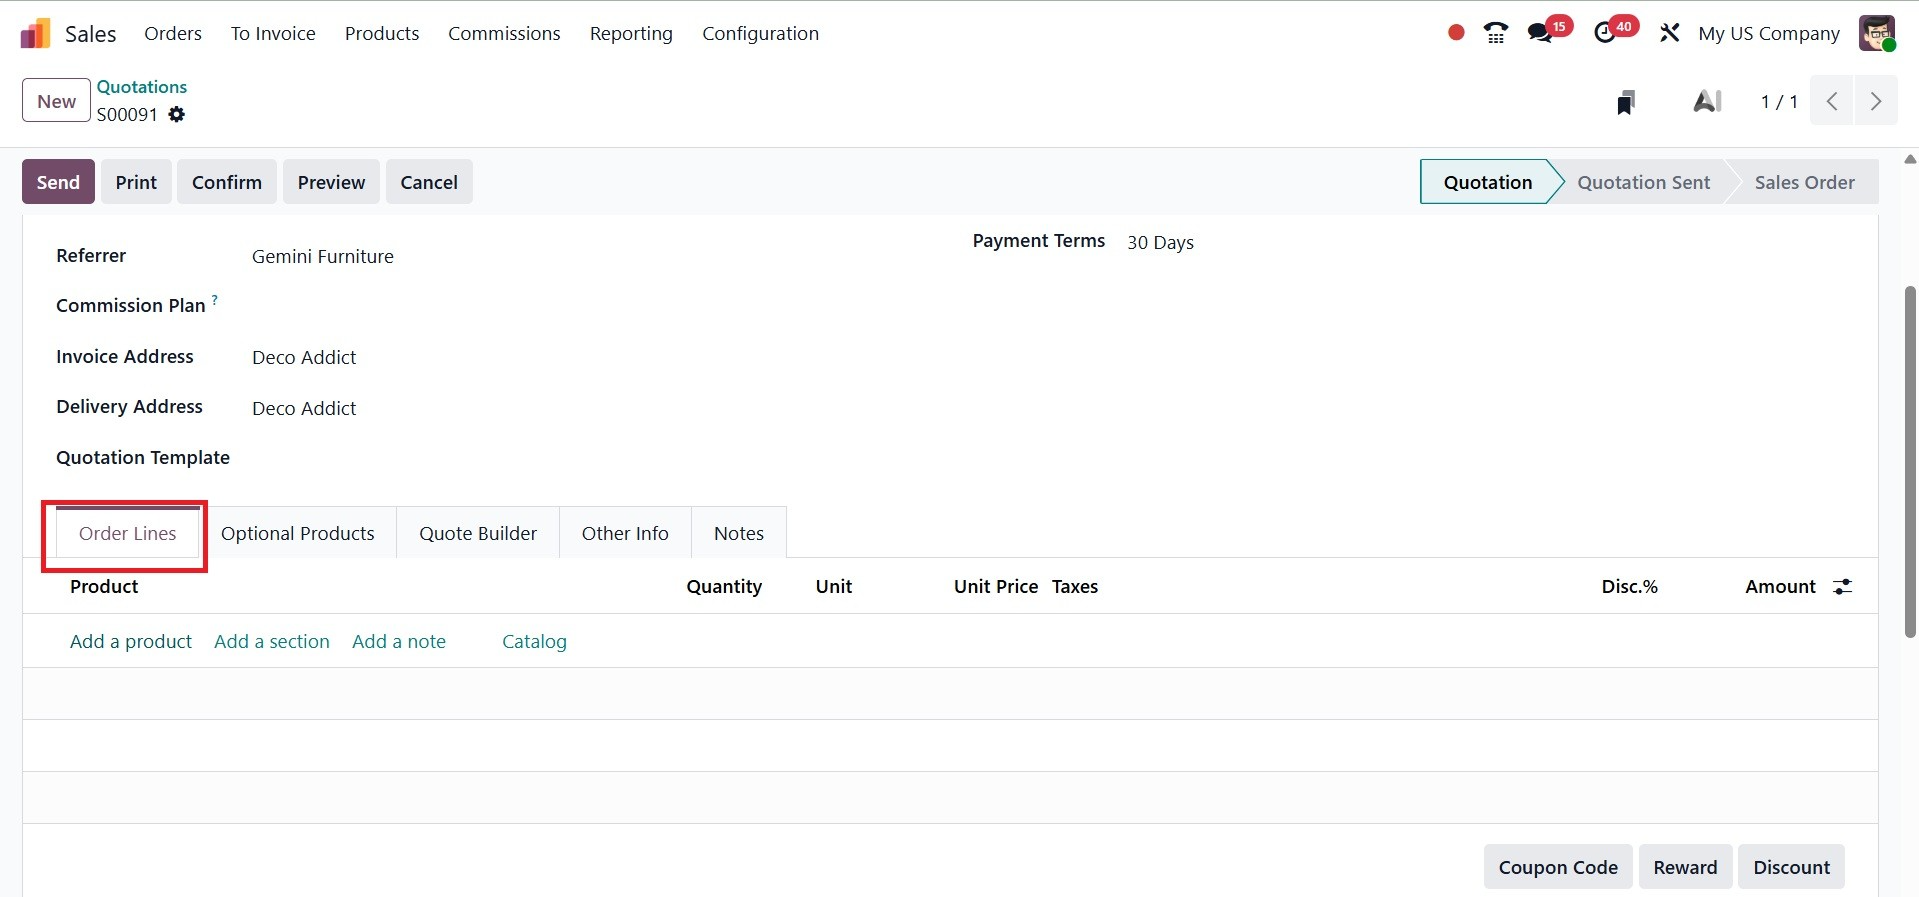Click Add a note link
Image resolution: width=1919 pixels, height=897 pixels.
click(399, 641)
